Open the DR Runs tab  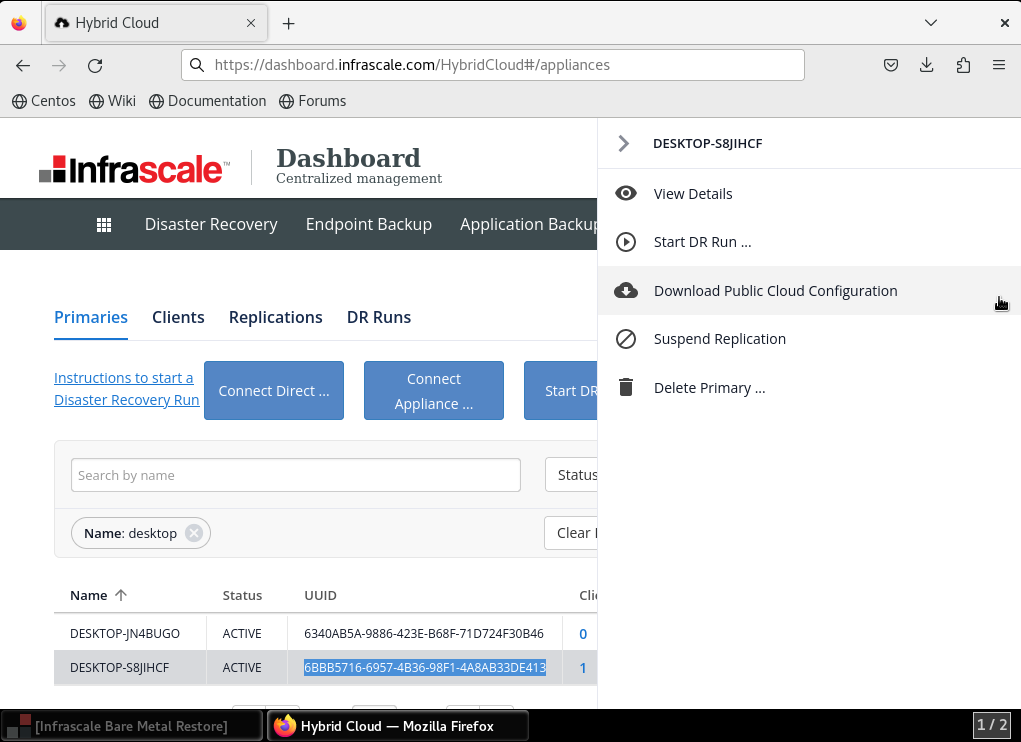click(x=378, y=317)
